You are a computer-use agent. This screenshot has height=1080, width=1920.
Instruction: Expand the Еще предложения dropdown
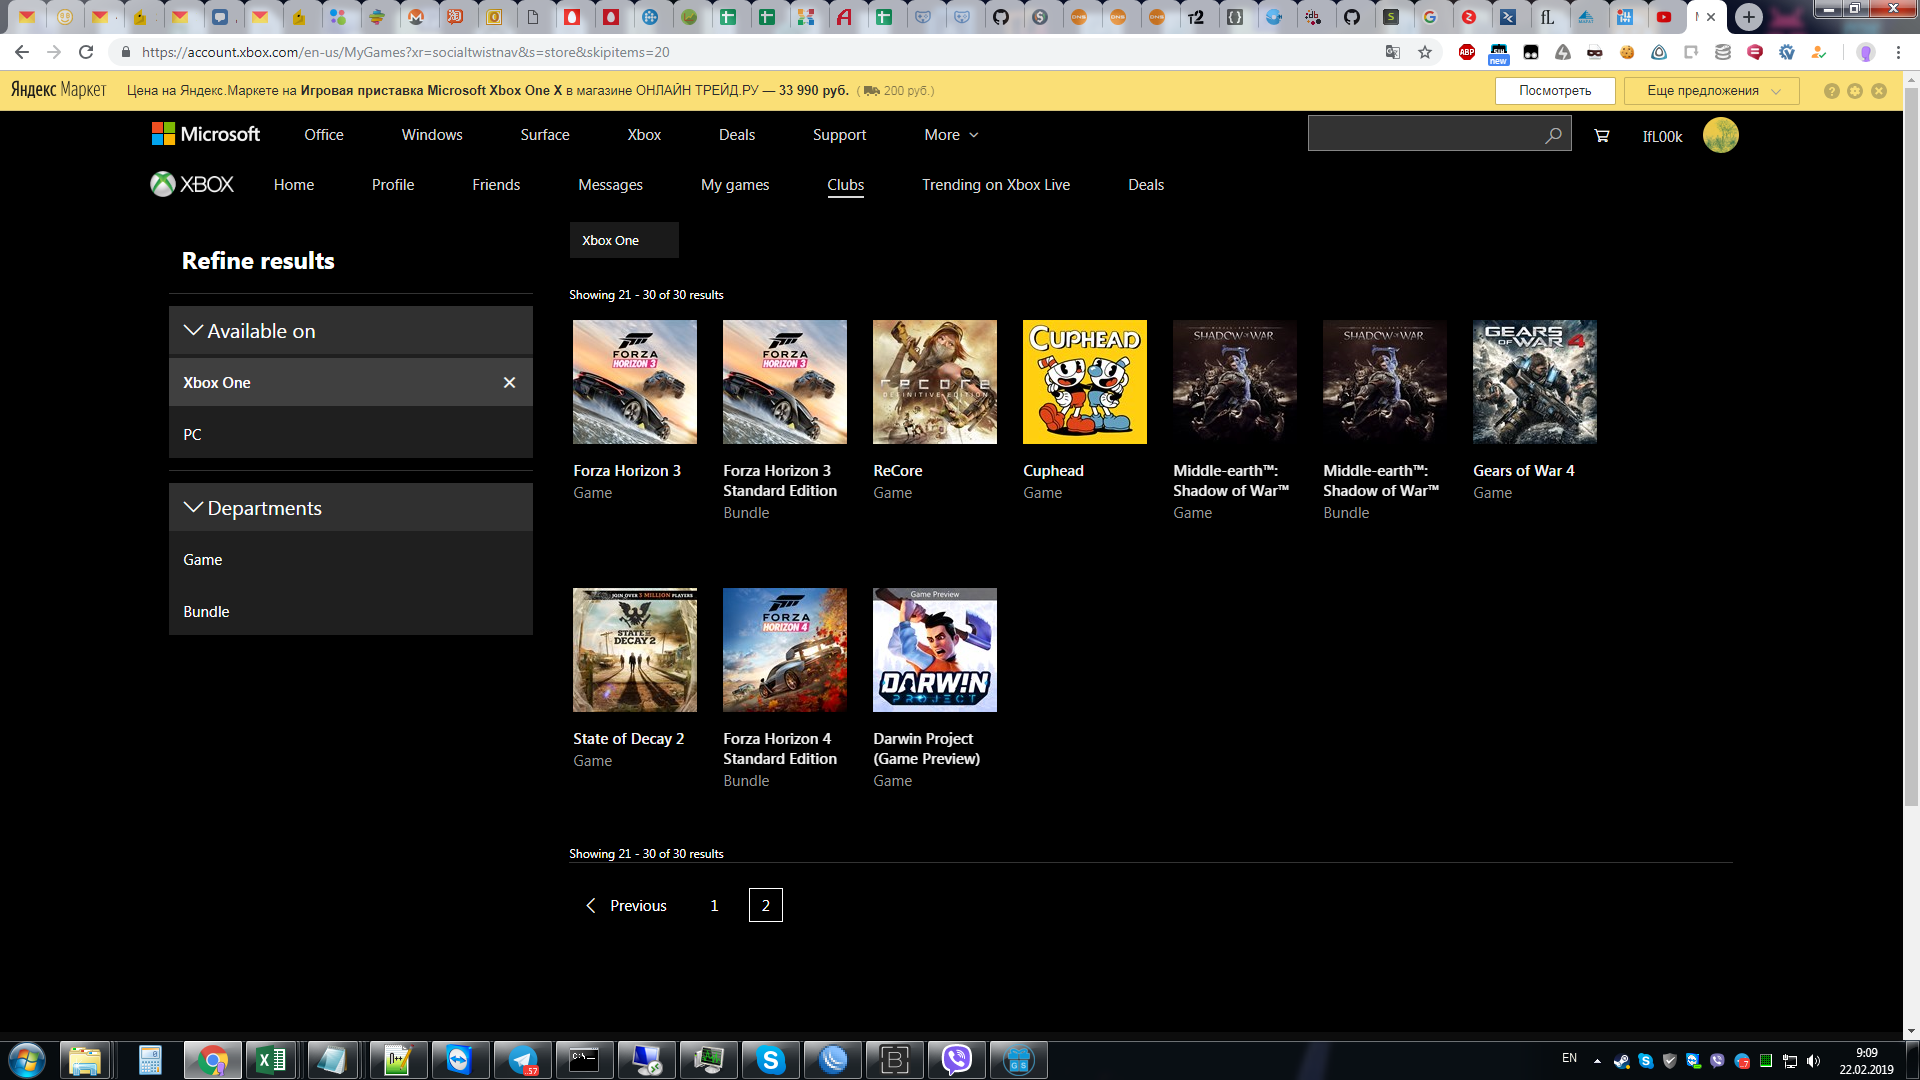(x=1711, y=91)
